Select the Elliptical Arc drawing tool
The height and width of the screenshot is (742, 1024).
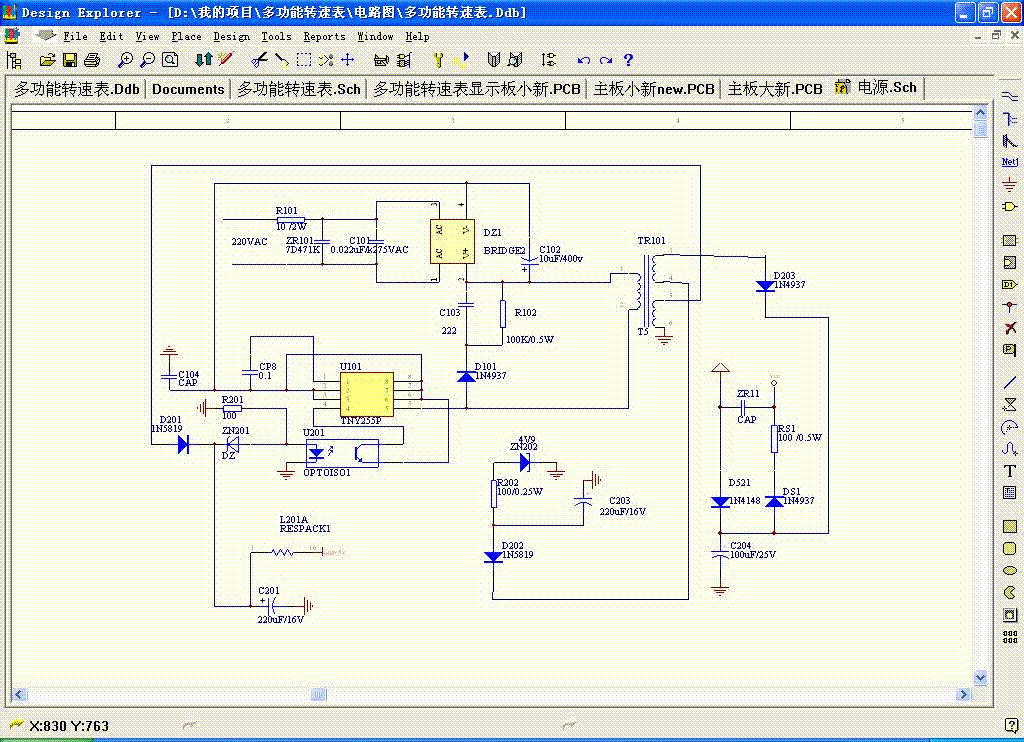coord(1010,427)
